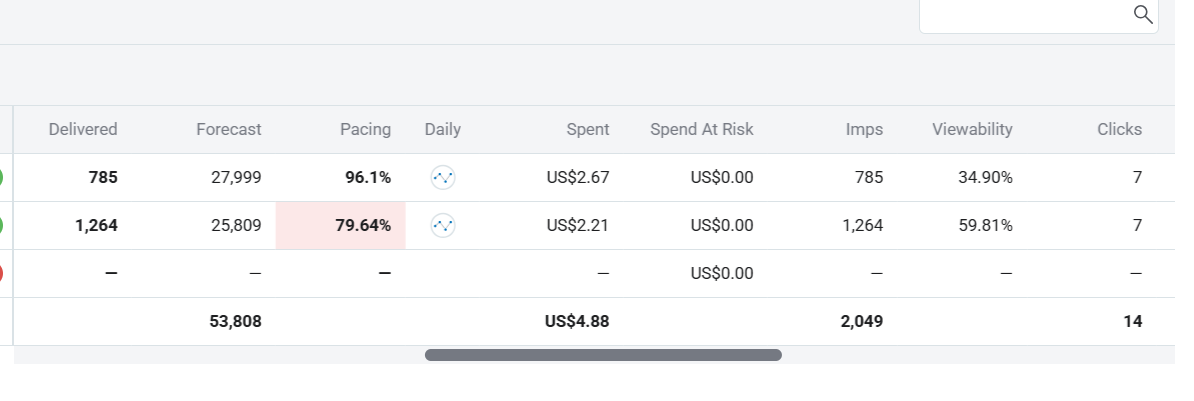
Task: Sort by the Delivered column header
Action: [83, 129]
